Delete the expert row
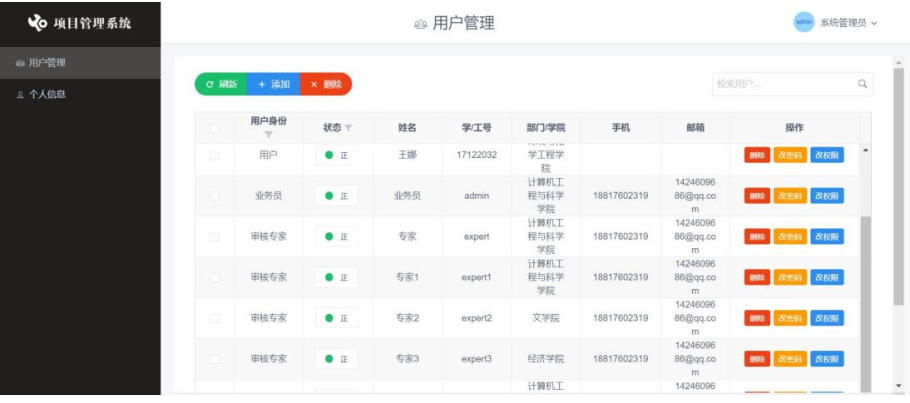Screen dimensions: 910x403 (757, 236)
